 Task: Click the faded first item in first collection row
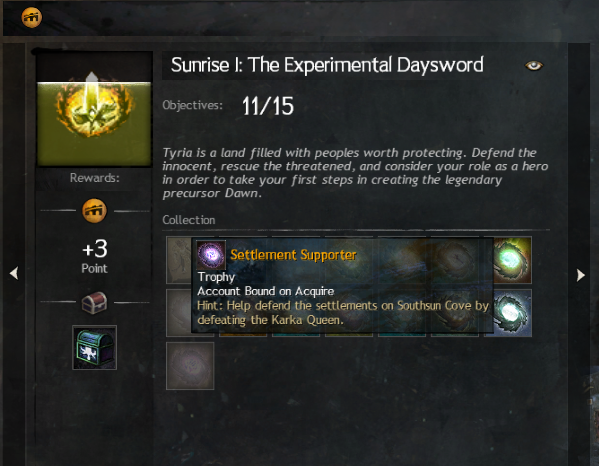tap(179, 260)
